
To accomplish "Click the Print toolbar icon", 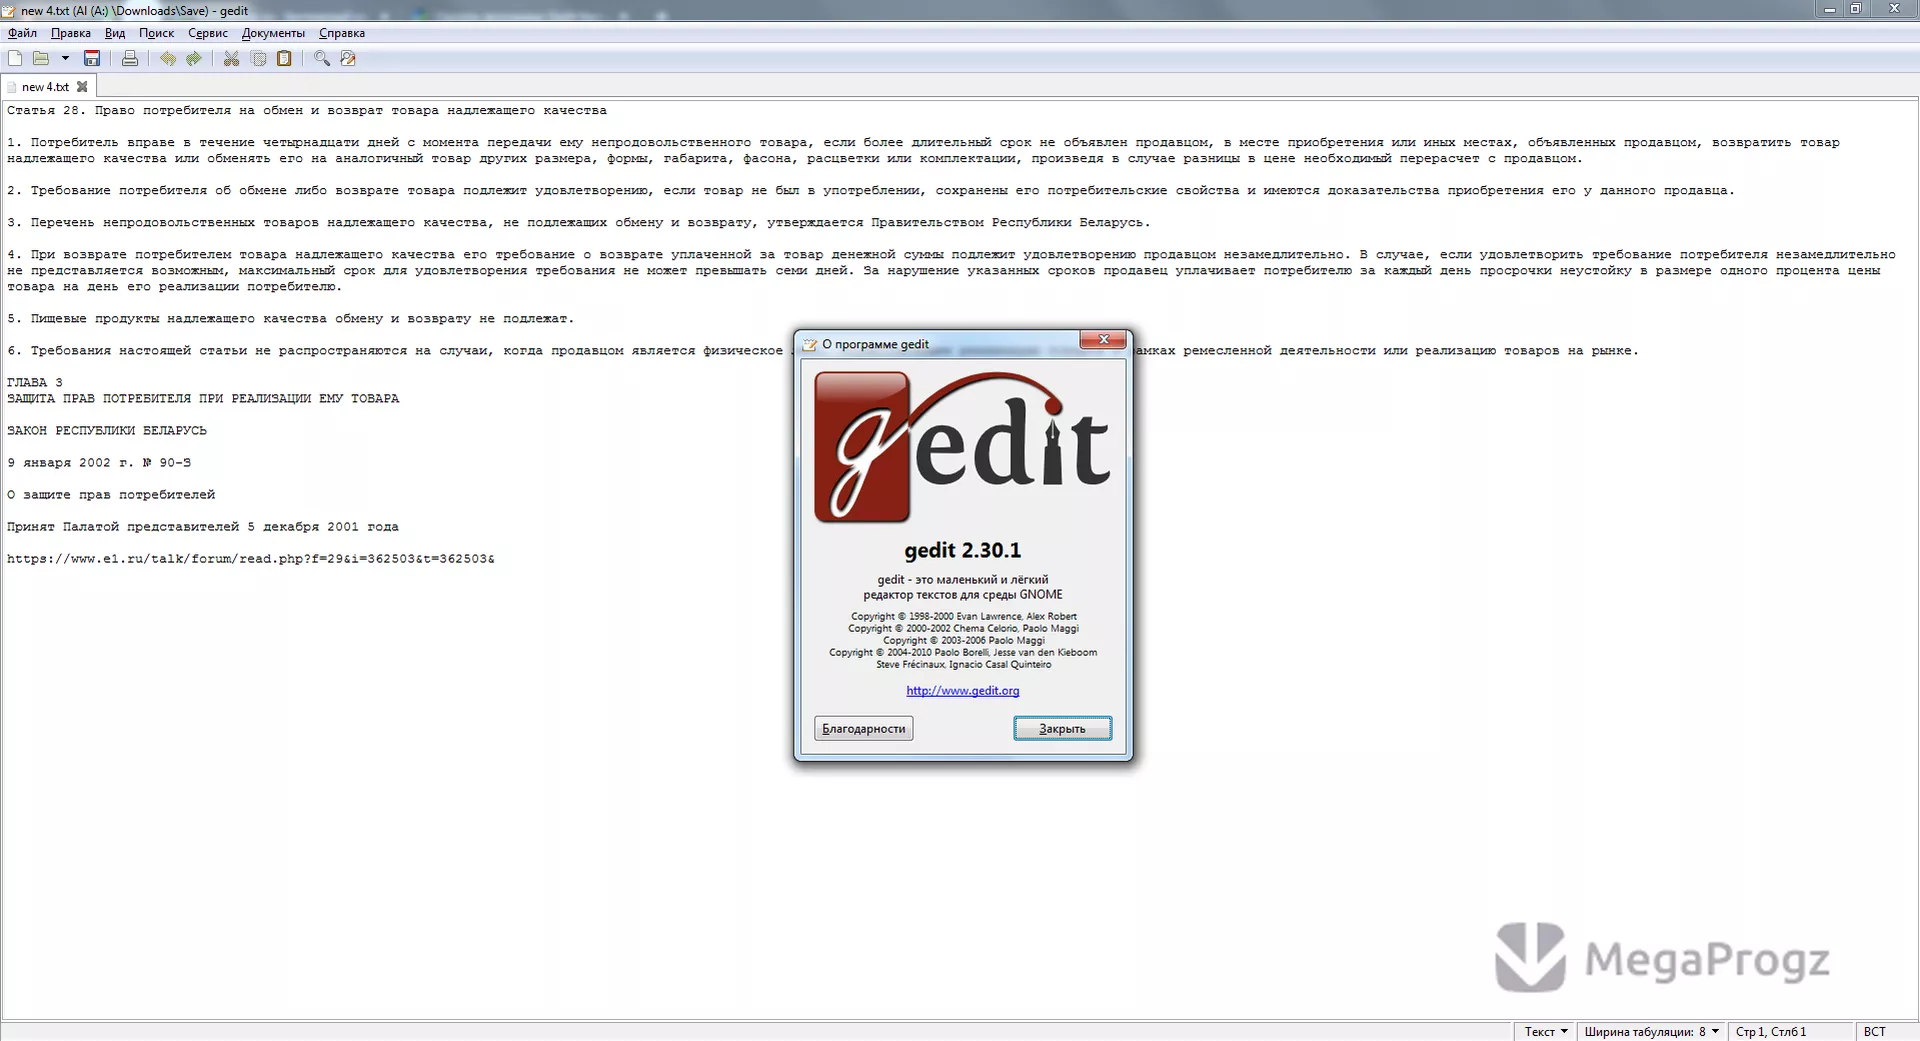I will tap(130, 59).
